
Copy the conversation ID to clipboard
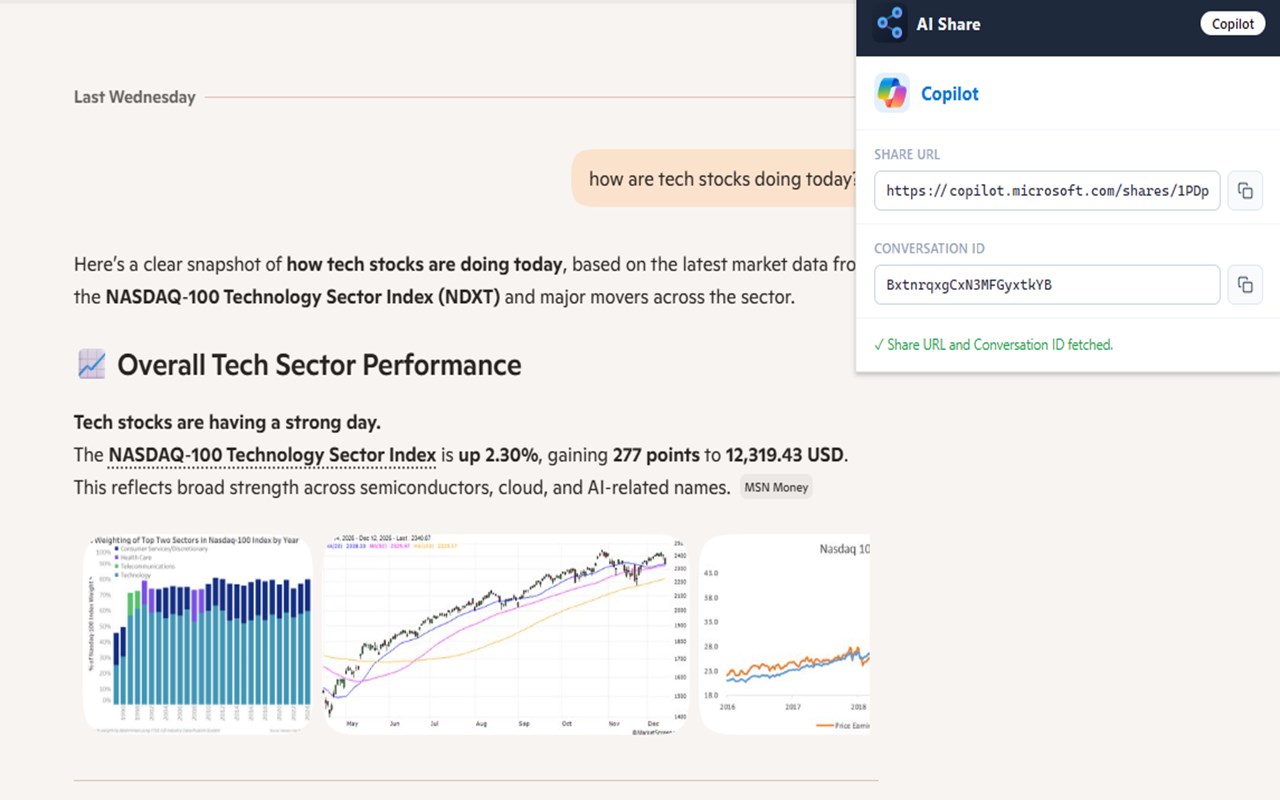coord(1245,285)
